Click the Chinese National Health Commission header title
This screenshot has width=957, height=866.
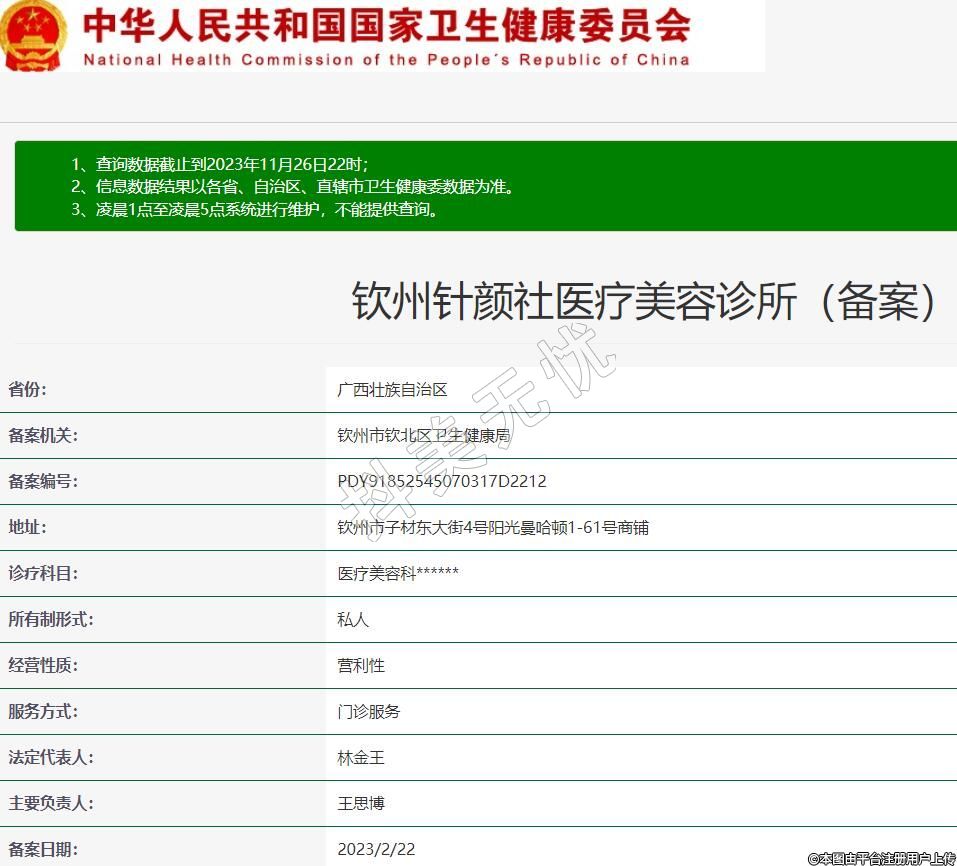tap(386, 25)
